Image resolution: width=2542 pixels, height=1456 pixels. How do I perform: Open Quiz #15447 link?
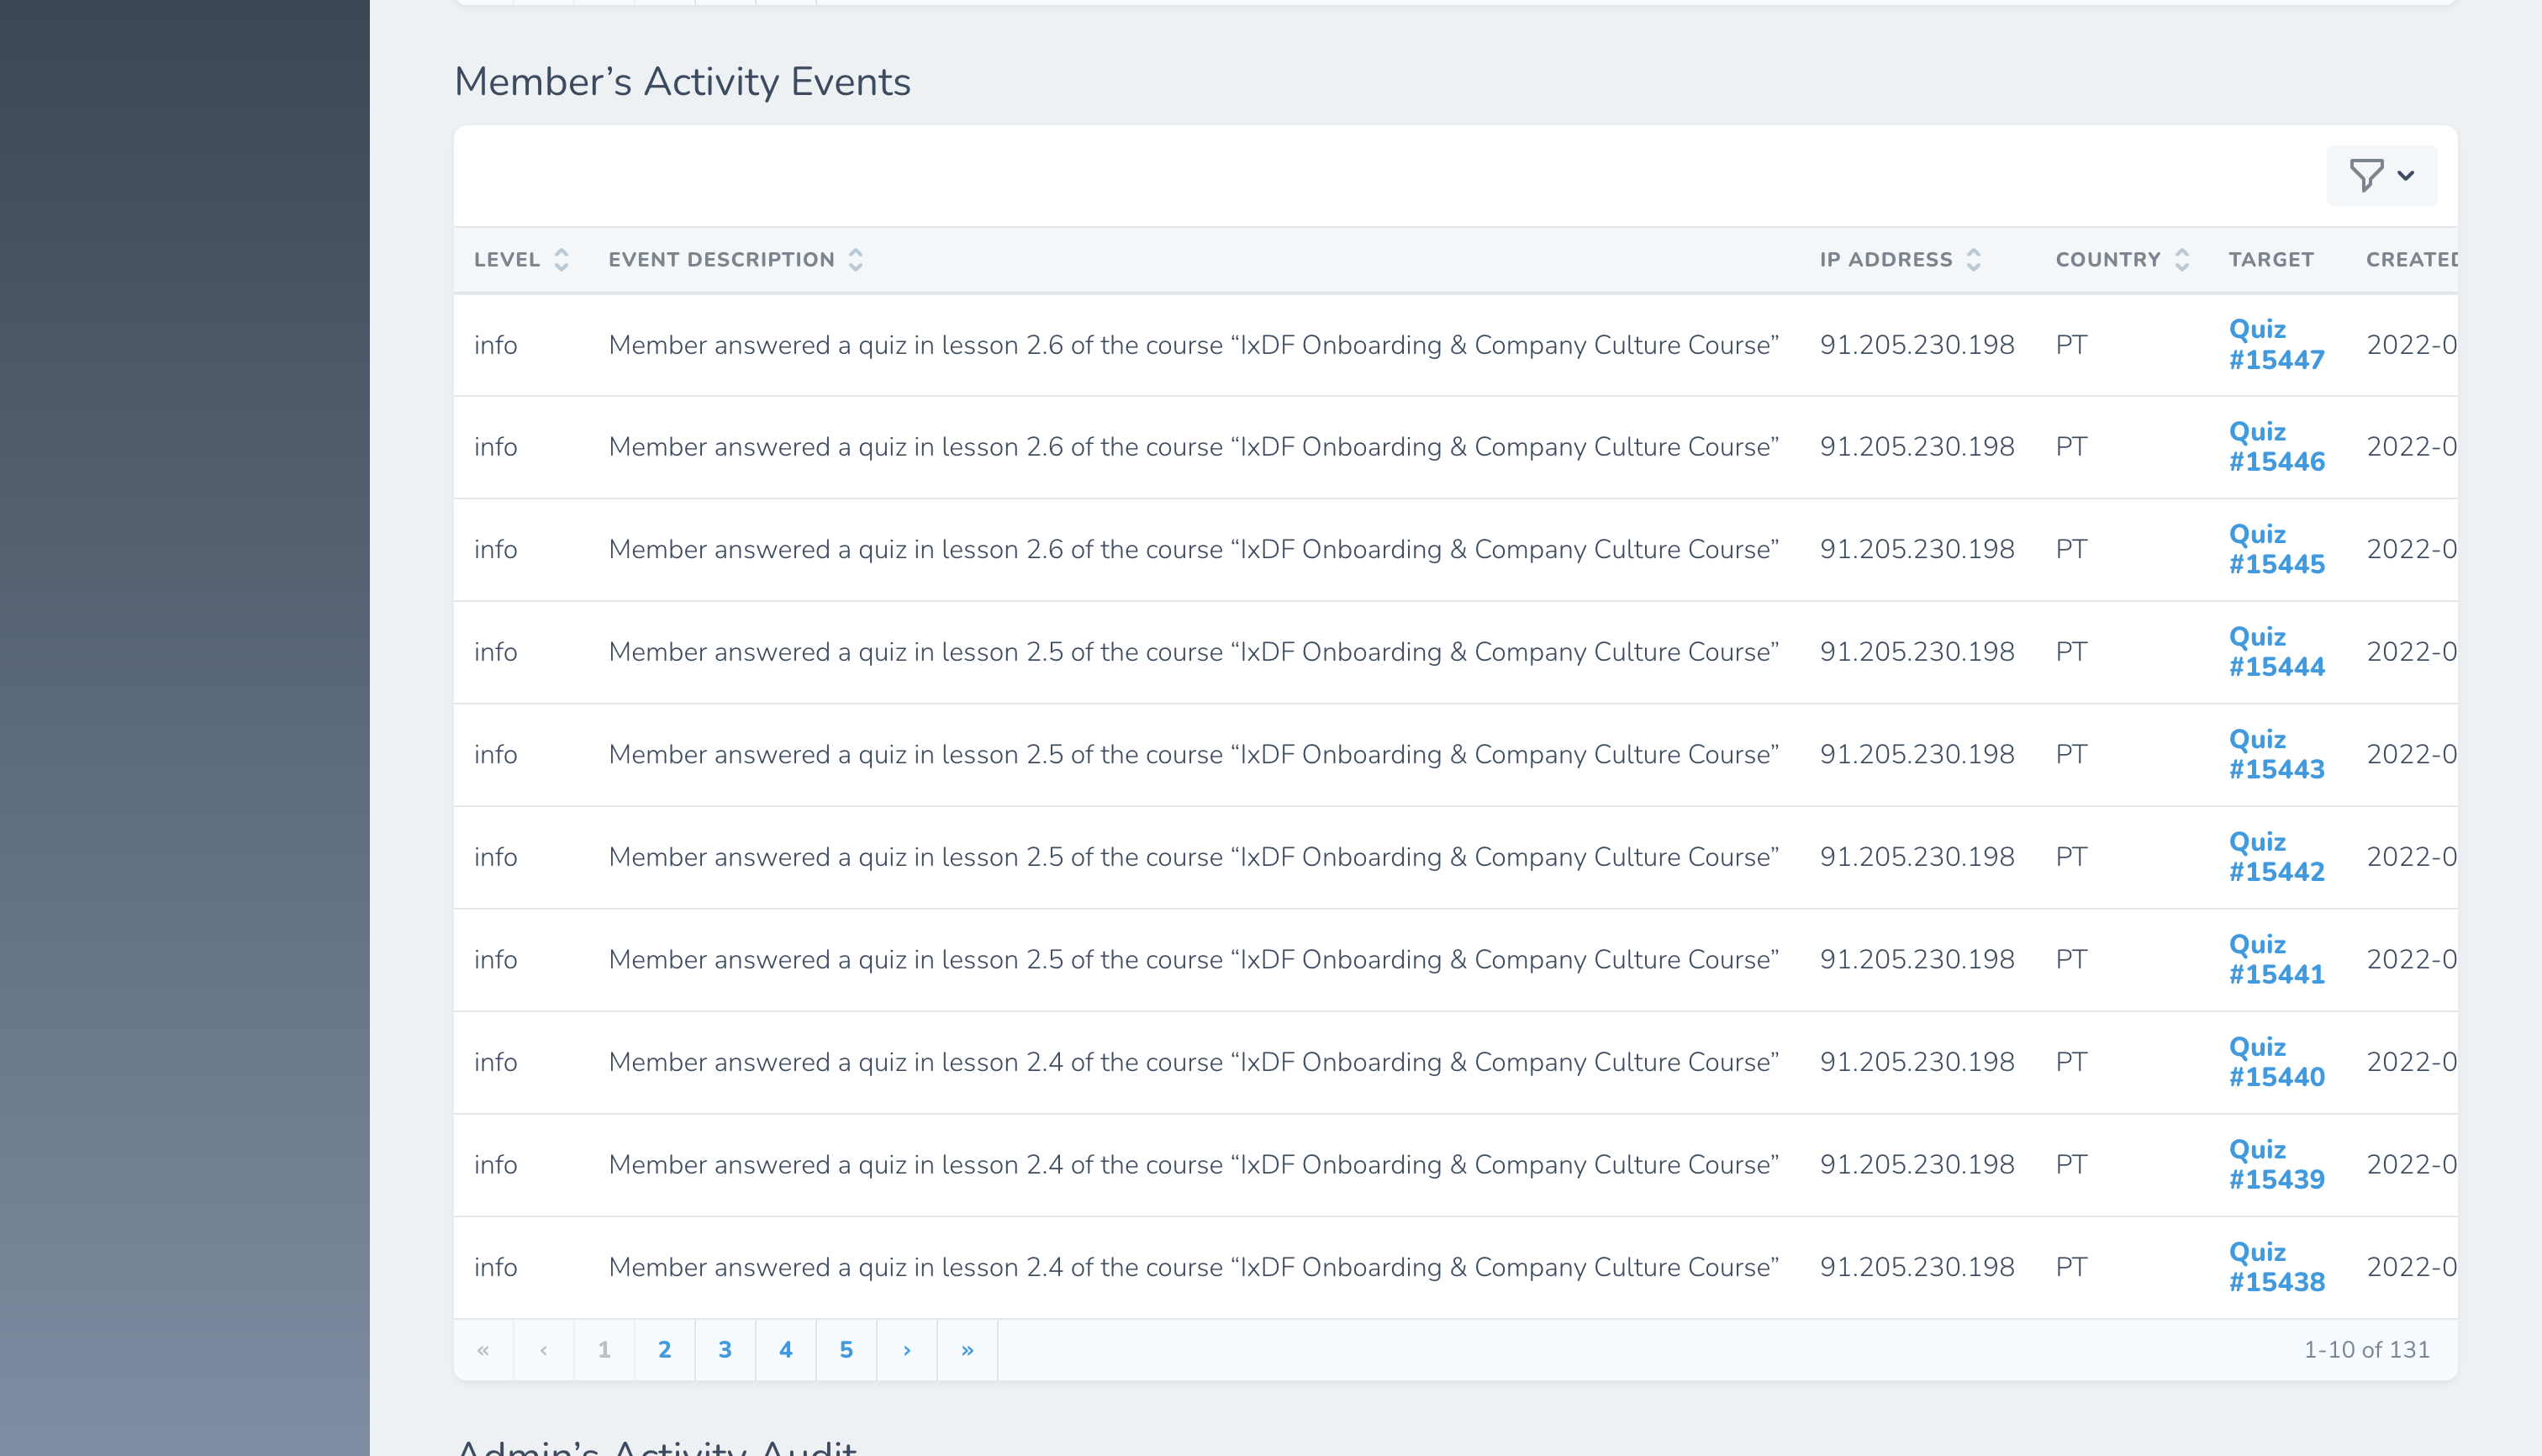coord(2276,344)
